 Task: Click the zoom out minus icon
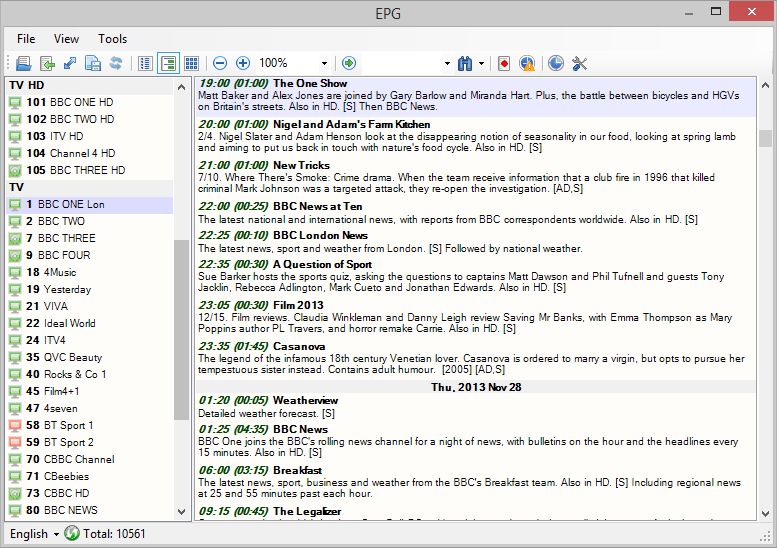(220, 63)
